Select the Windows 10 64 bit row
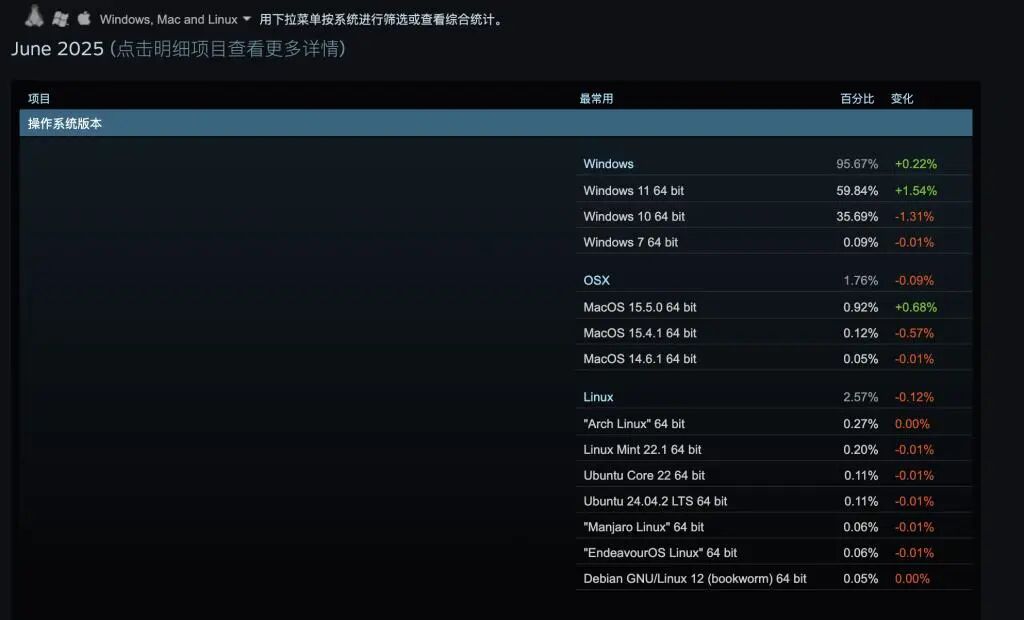 pos(774,216)
